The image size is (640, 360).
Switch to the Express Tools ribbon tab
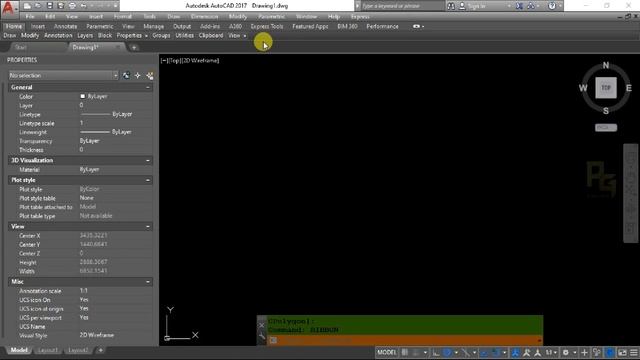[267, 27]
